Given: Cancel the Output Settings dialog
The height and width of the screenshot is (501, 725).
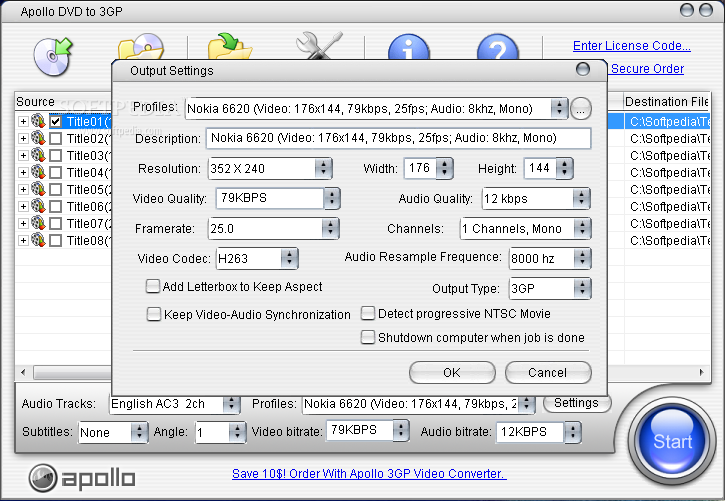Looking at the screenshot, I should point(548,373).
